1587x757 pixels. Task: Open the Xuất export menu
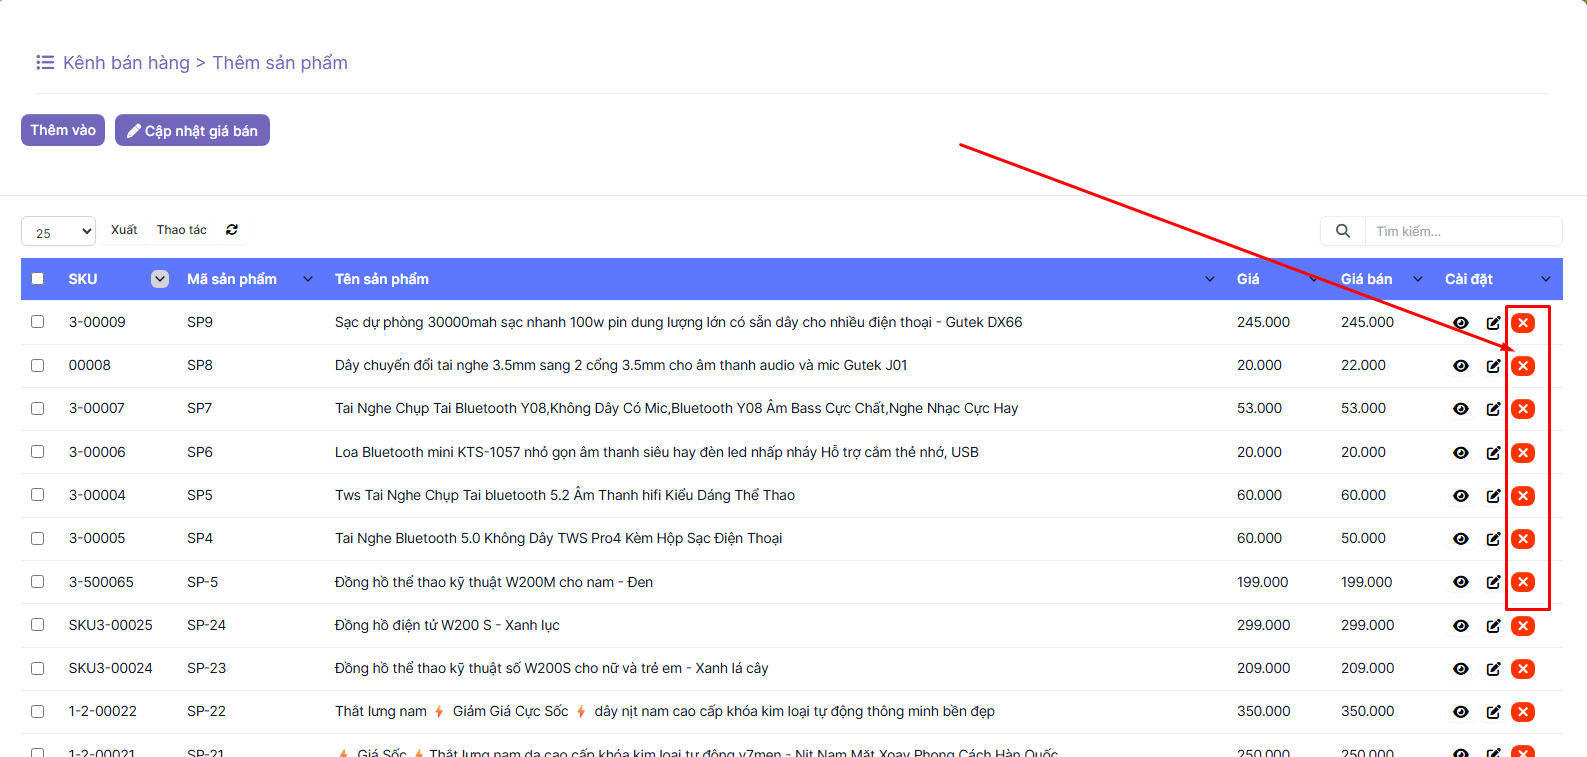pos(124,230)
